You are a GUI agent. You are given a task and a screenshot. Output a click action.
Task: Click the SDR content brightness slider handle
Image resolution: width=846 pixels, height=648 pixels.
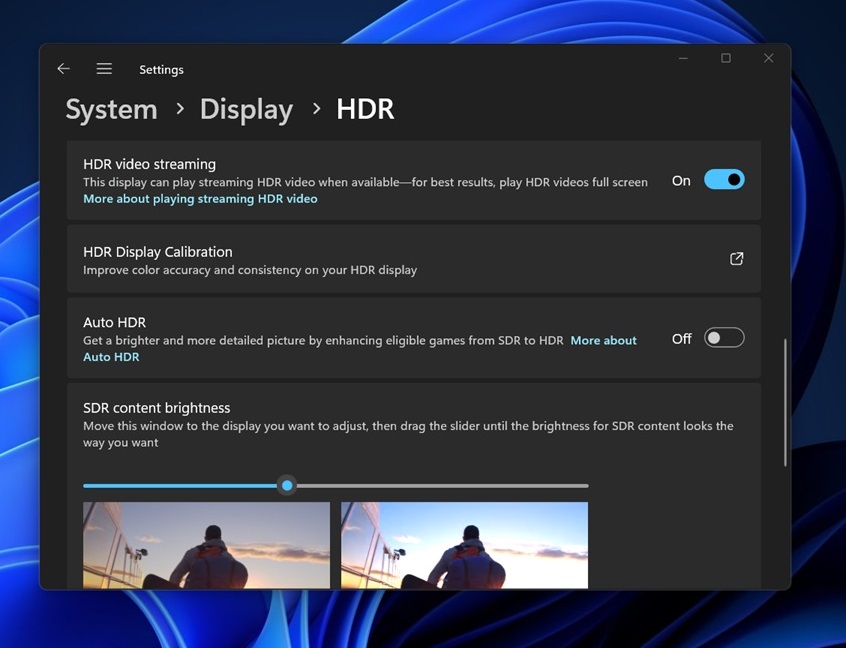287,485
